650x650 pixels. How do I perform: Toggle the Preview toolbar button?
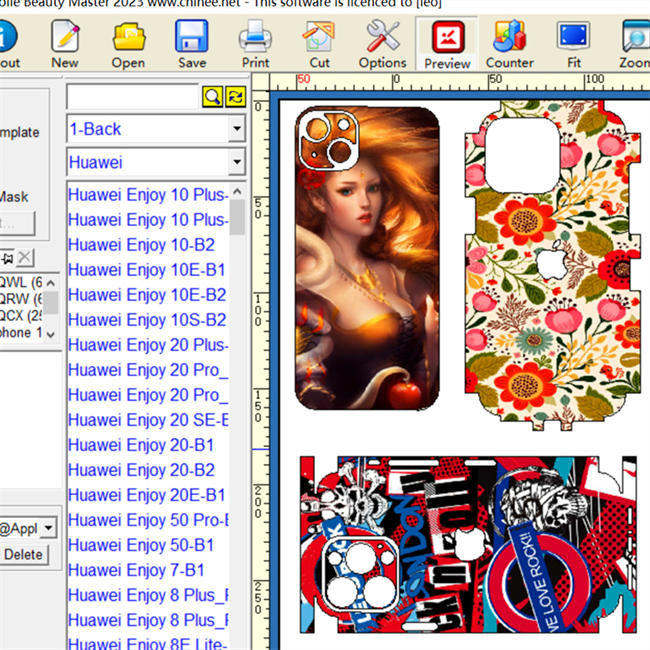(x=447, y=45)
